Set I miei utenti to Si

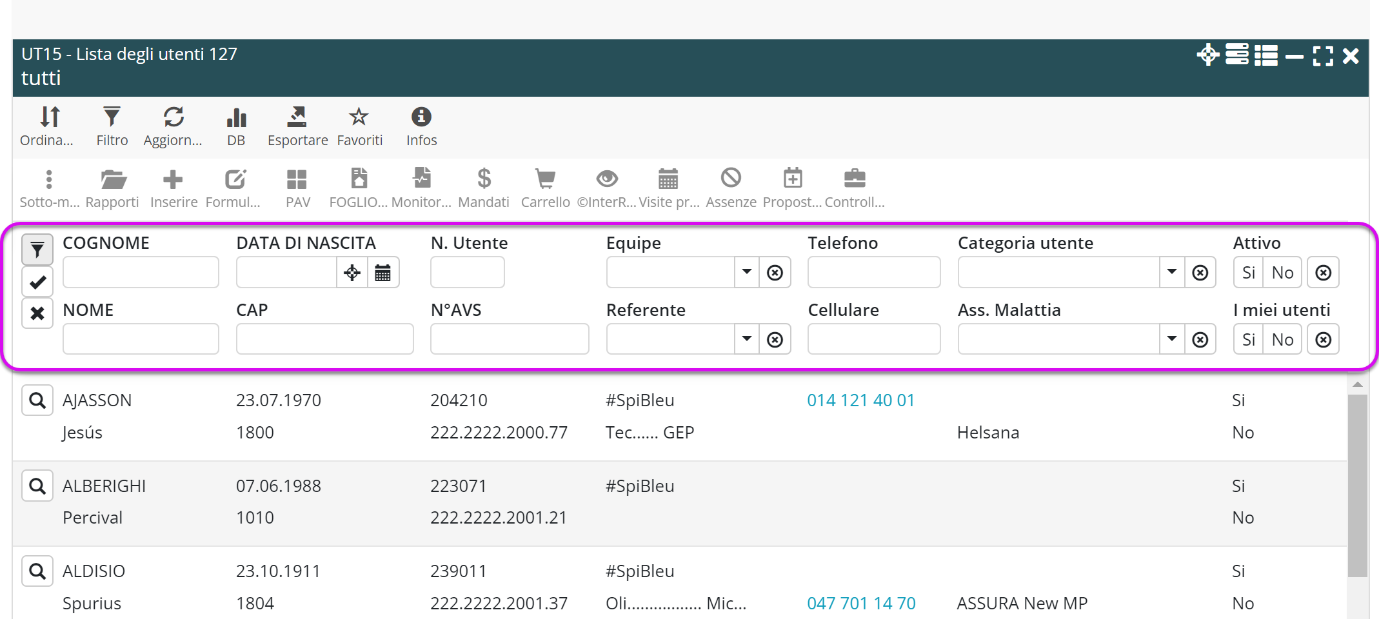(1248, 340)
